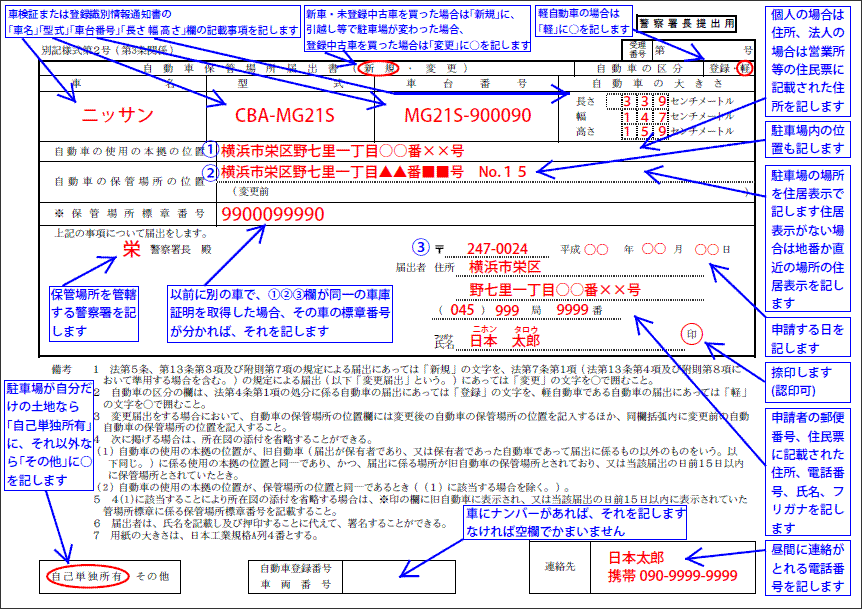862x609 pixels.
Task: Click the 車名 field containing ニッサン
Action: tap(119, 115)
